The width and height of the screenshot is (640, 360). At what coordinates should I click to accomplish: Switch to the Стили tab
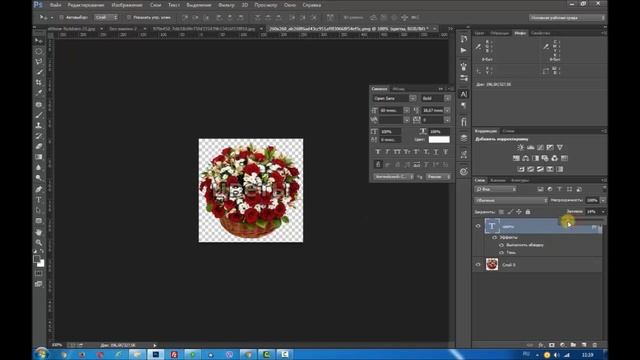[508, 131]
